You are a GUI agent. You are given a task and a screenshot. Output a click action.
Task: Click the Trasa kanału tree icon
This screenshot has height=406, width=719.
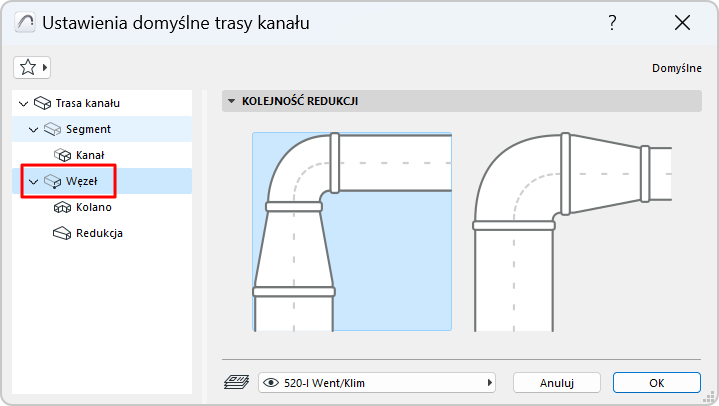coord(42,103)
